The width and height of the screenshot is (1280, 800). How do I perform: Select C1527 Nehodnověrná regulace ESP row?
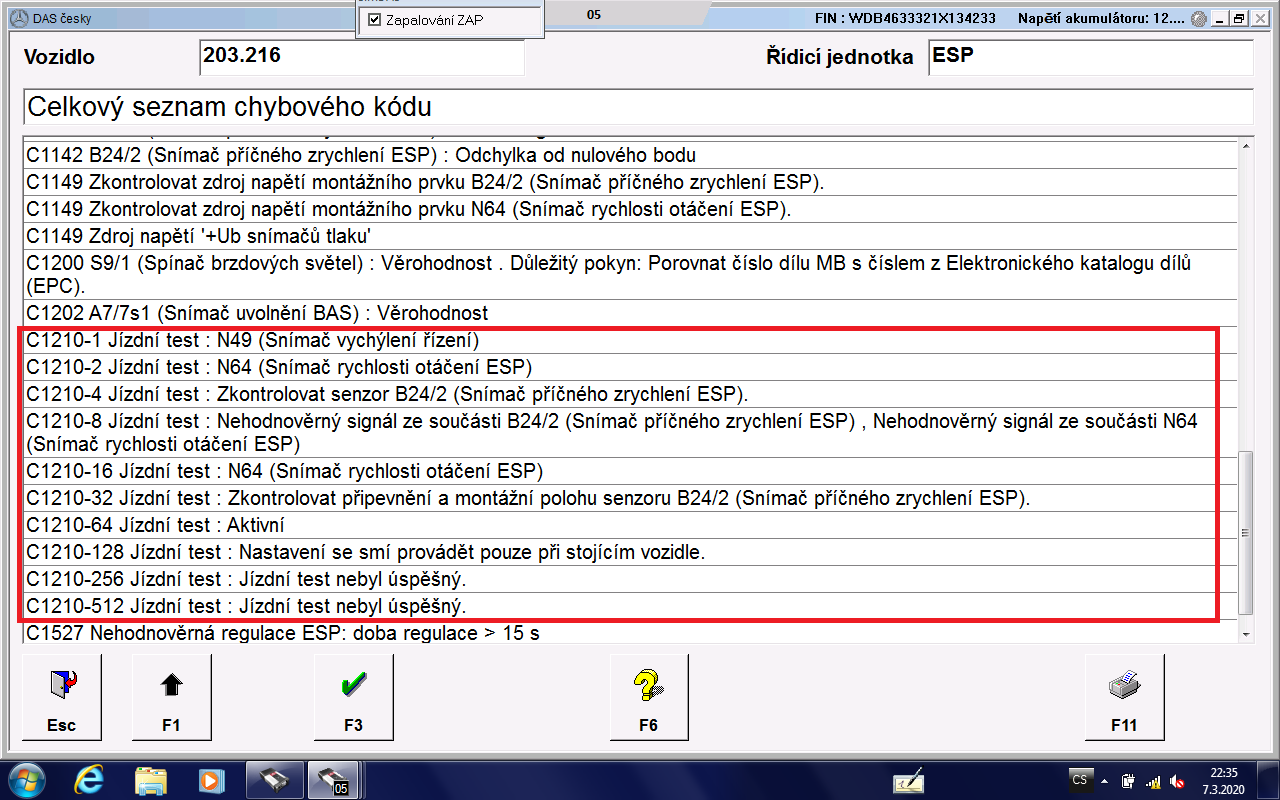pos(629,633)
